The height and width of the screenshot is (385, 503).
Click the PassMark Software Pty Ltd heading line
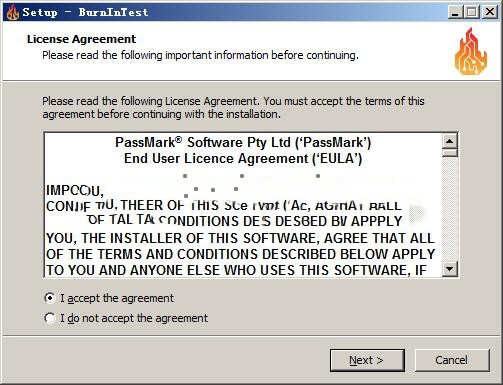point(243,143)
